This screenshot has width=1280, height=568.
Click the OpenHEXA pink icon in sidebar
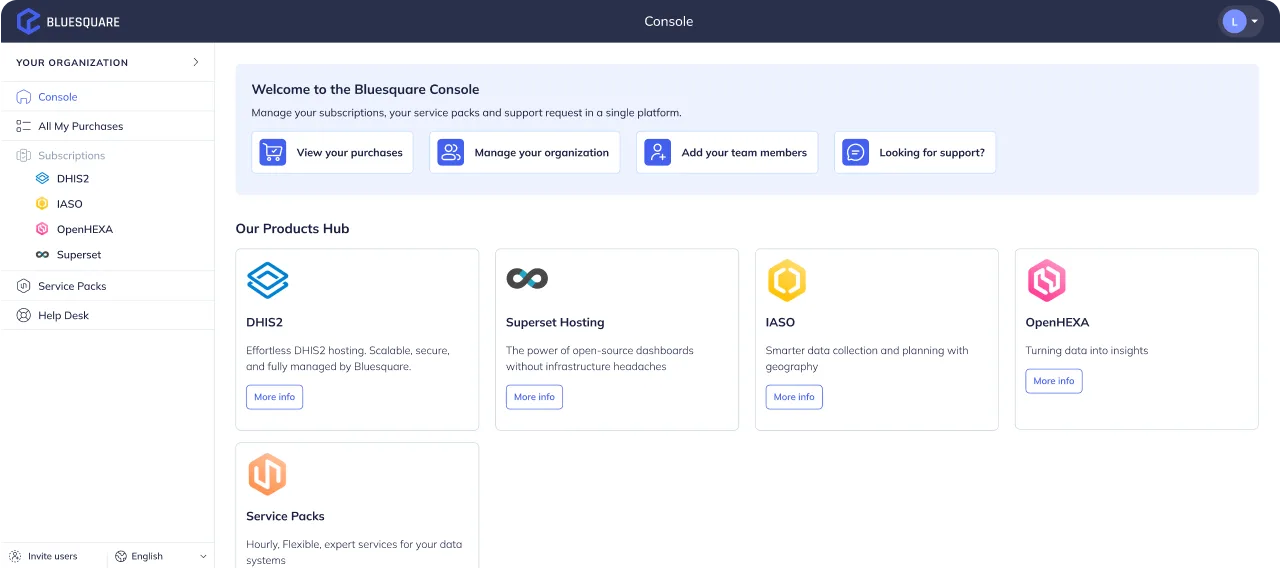[42, 229]
